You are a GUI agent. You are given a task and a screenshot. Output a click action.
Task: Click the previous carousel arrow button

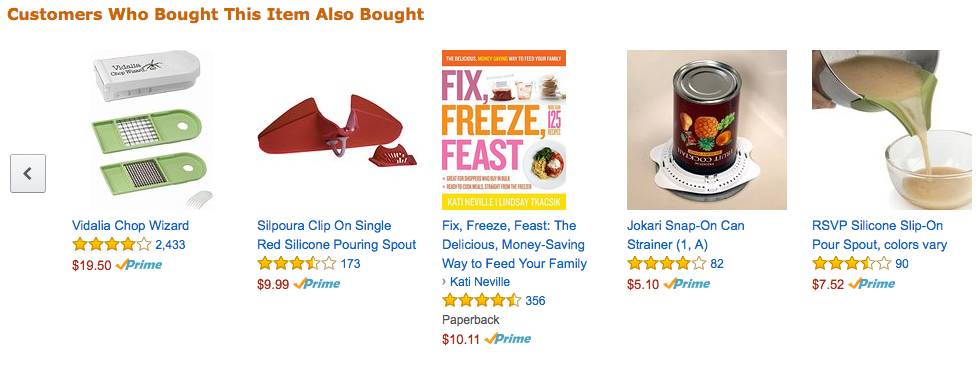(28, 173)
